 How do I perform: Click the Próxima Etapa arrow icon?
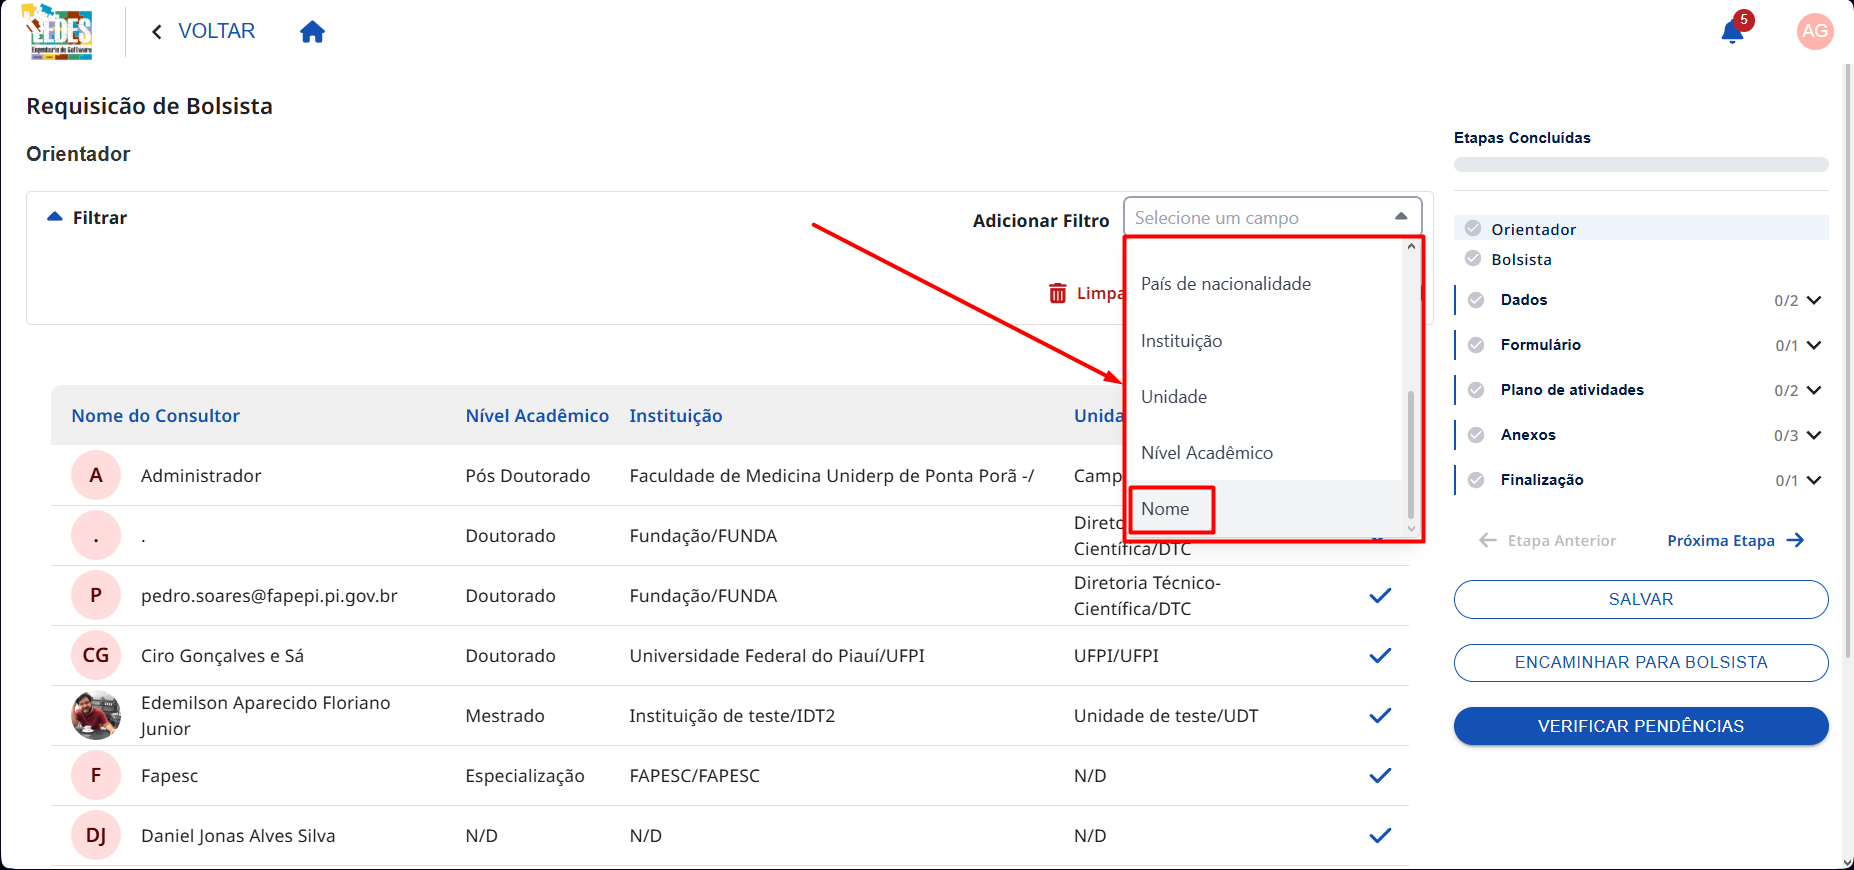1795,540
